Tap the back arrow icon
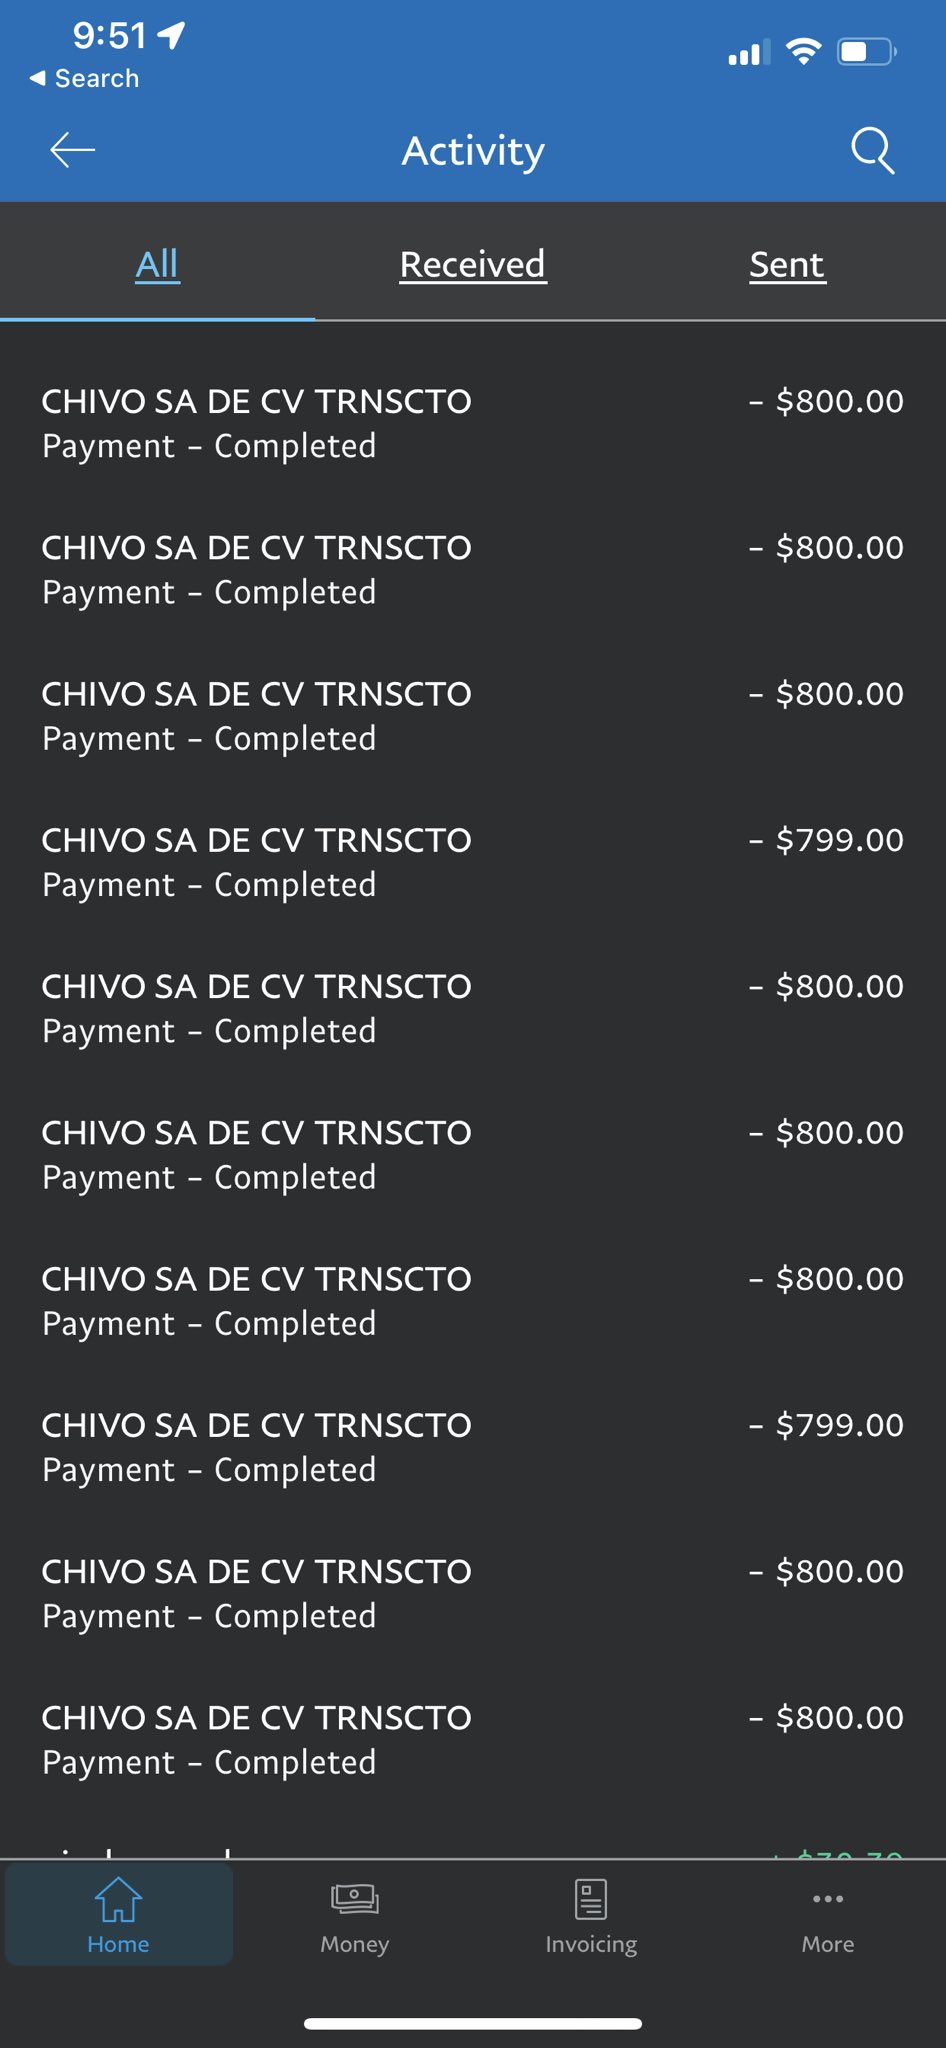Screen dimensions: 946x2048 72,150
